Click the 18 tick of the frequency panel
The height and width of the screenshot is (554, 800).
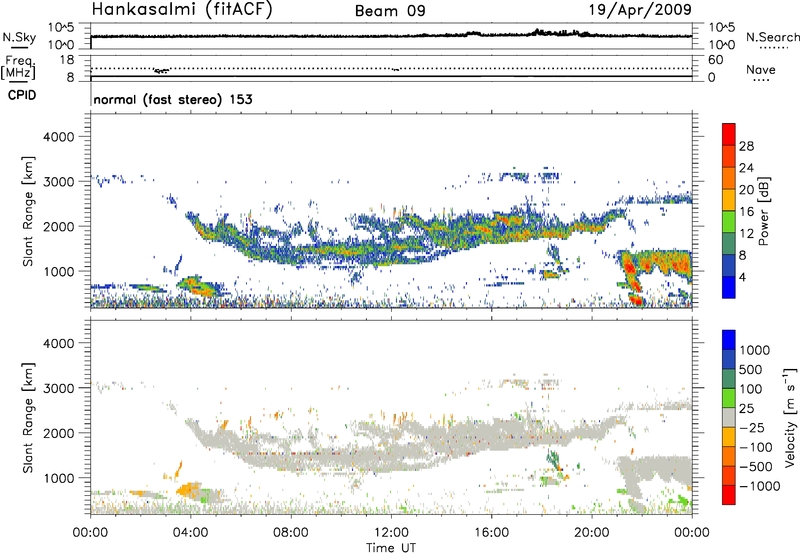pos(67,60)
